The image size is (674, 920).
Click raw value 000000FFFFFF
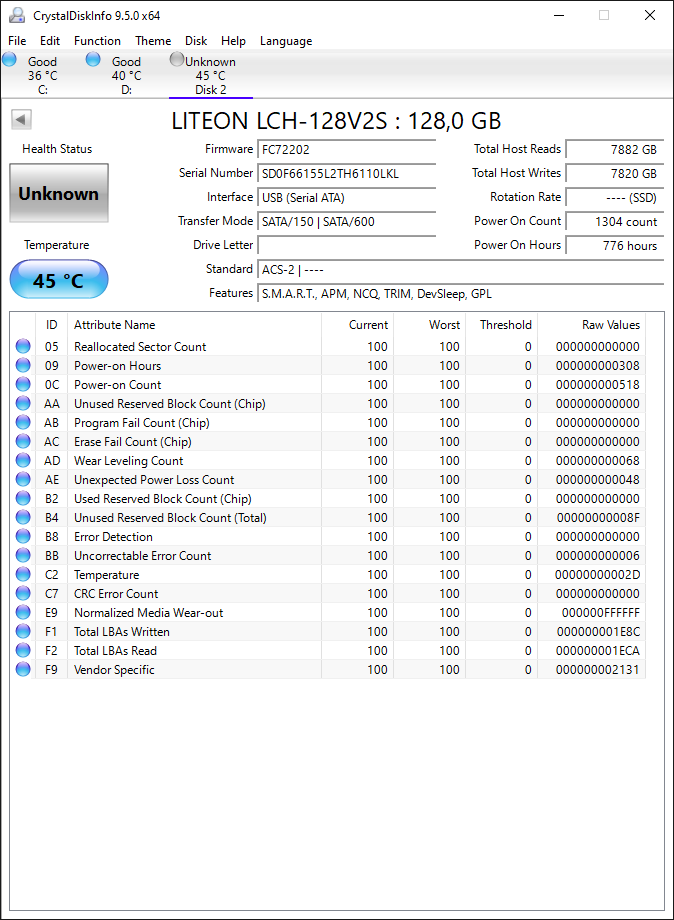tap(601, 613)
